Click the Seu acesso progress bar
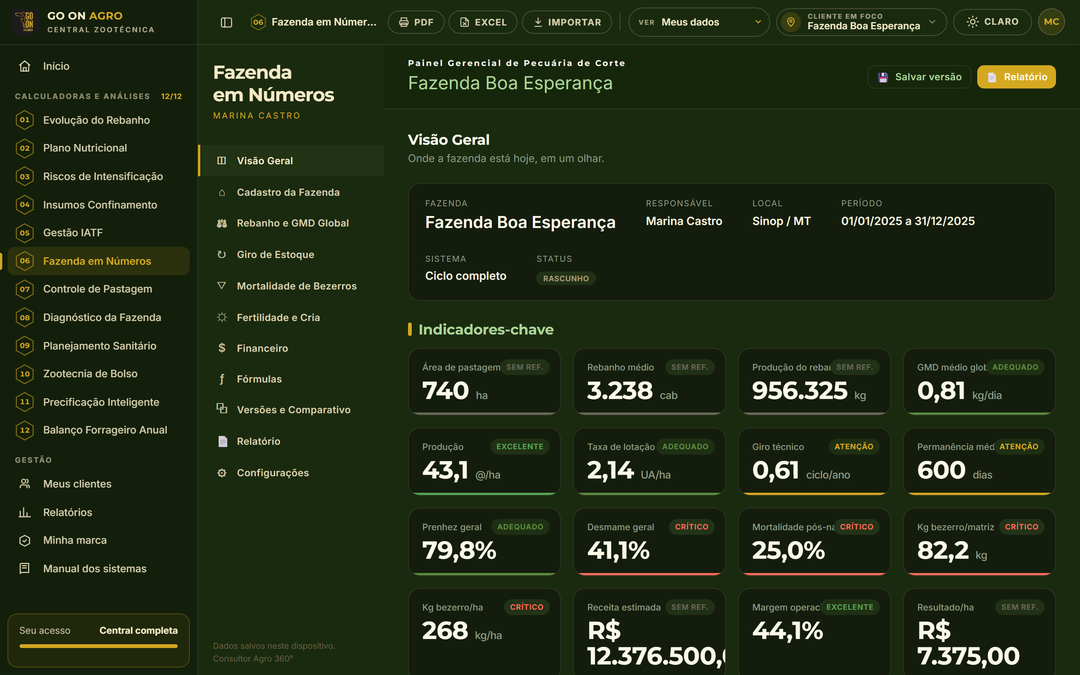The image size is (1080, 675). click(x=98, y=646)
